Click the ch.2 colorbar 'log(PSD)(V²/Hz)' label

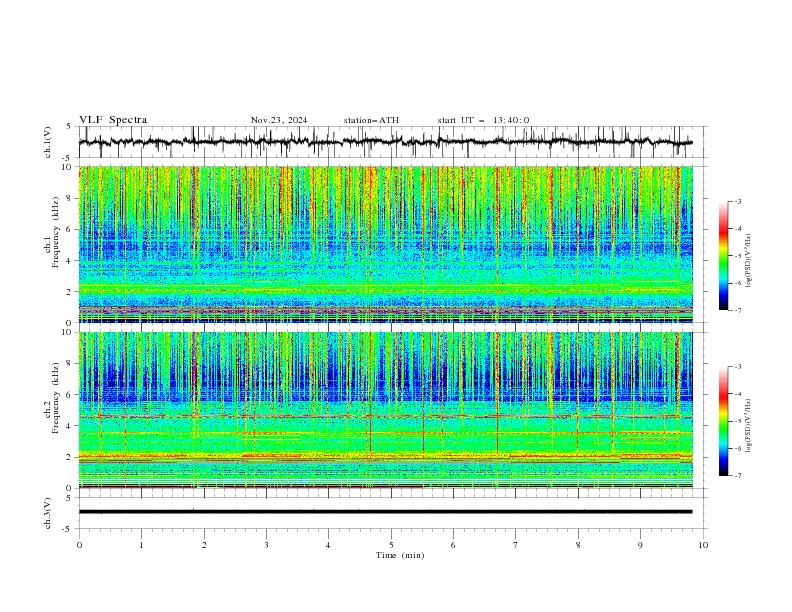tap(749, 426)
